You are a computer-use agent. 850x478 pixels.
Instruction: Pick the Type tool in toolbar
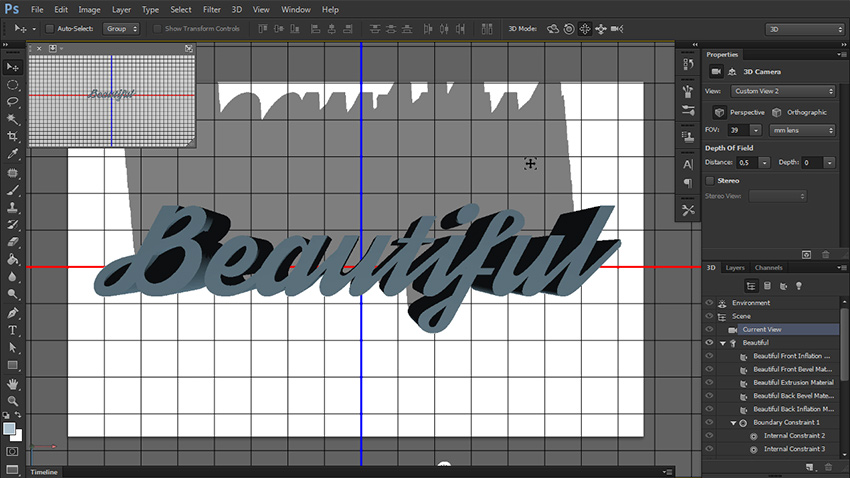pyautogui.click(x=12, y=329)
